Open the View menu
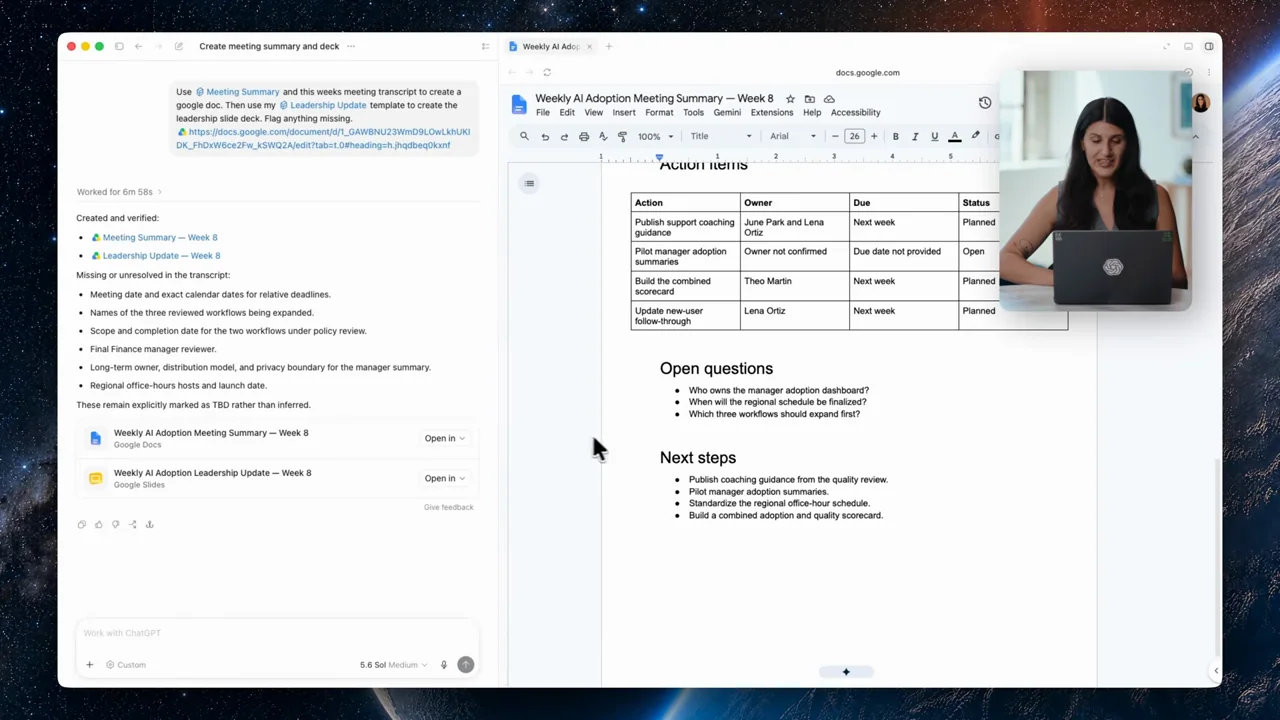 pos(593,113)
